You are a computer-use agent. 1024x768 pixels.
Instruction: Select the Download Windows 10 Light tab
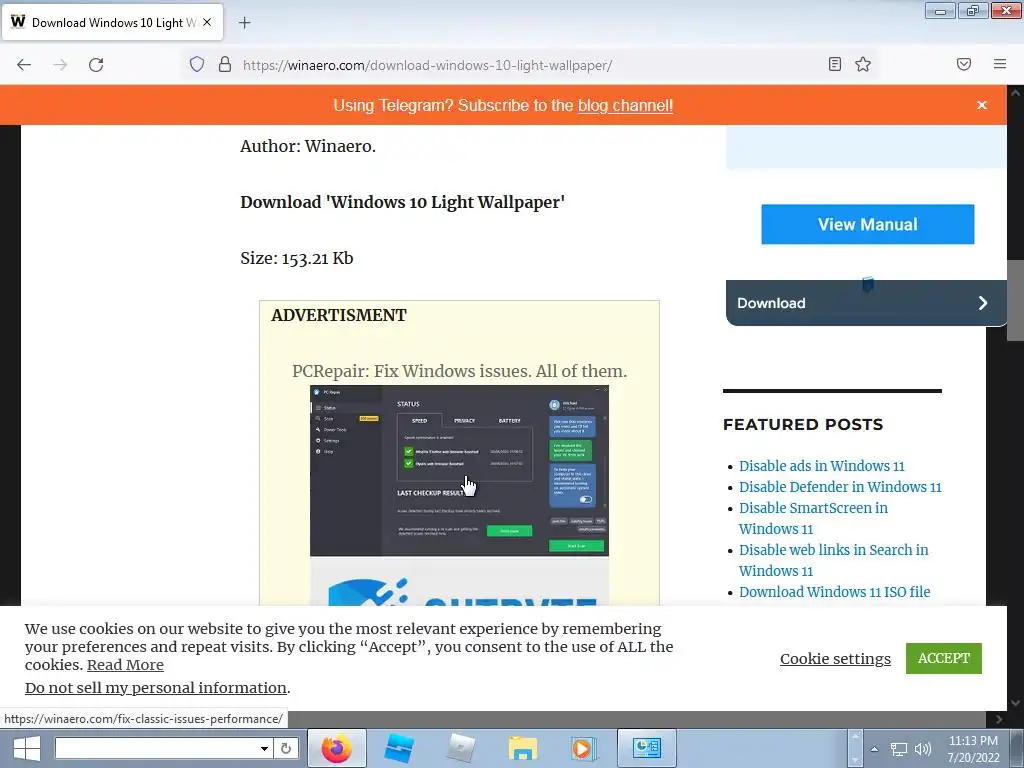point(112,22)
